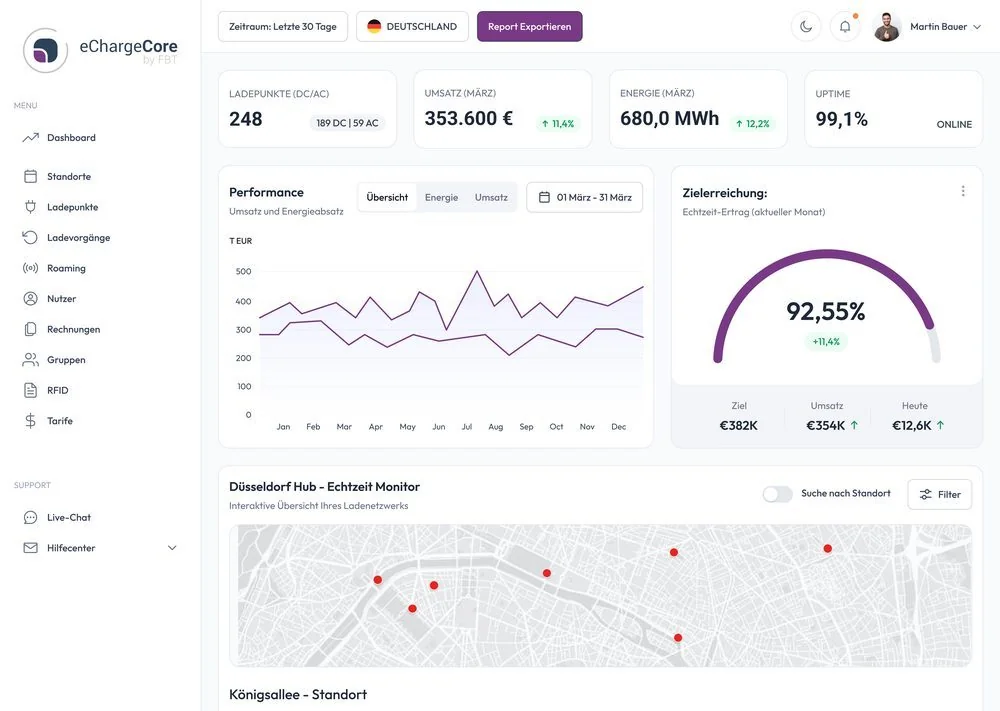Click the 99,1% uptime value
The image size is (1000, 711).
(841, 119)
